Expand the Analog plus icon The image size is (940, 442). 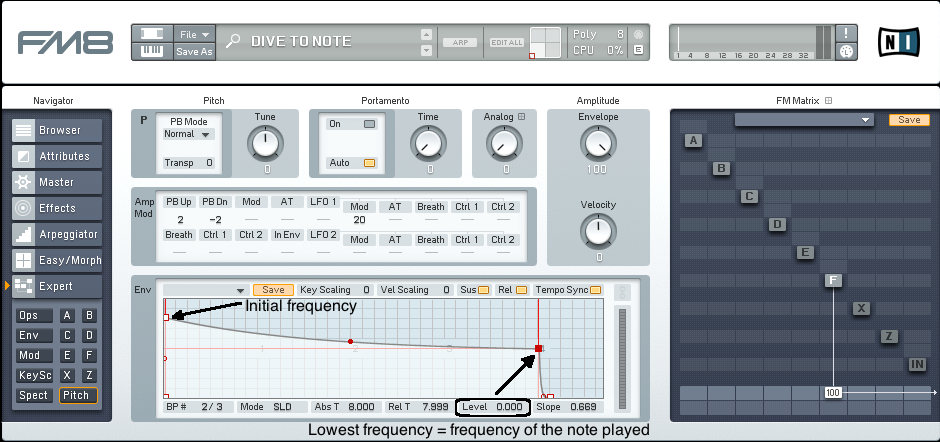pos(522,117)
